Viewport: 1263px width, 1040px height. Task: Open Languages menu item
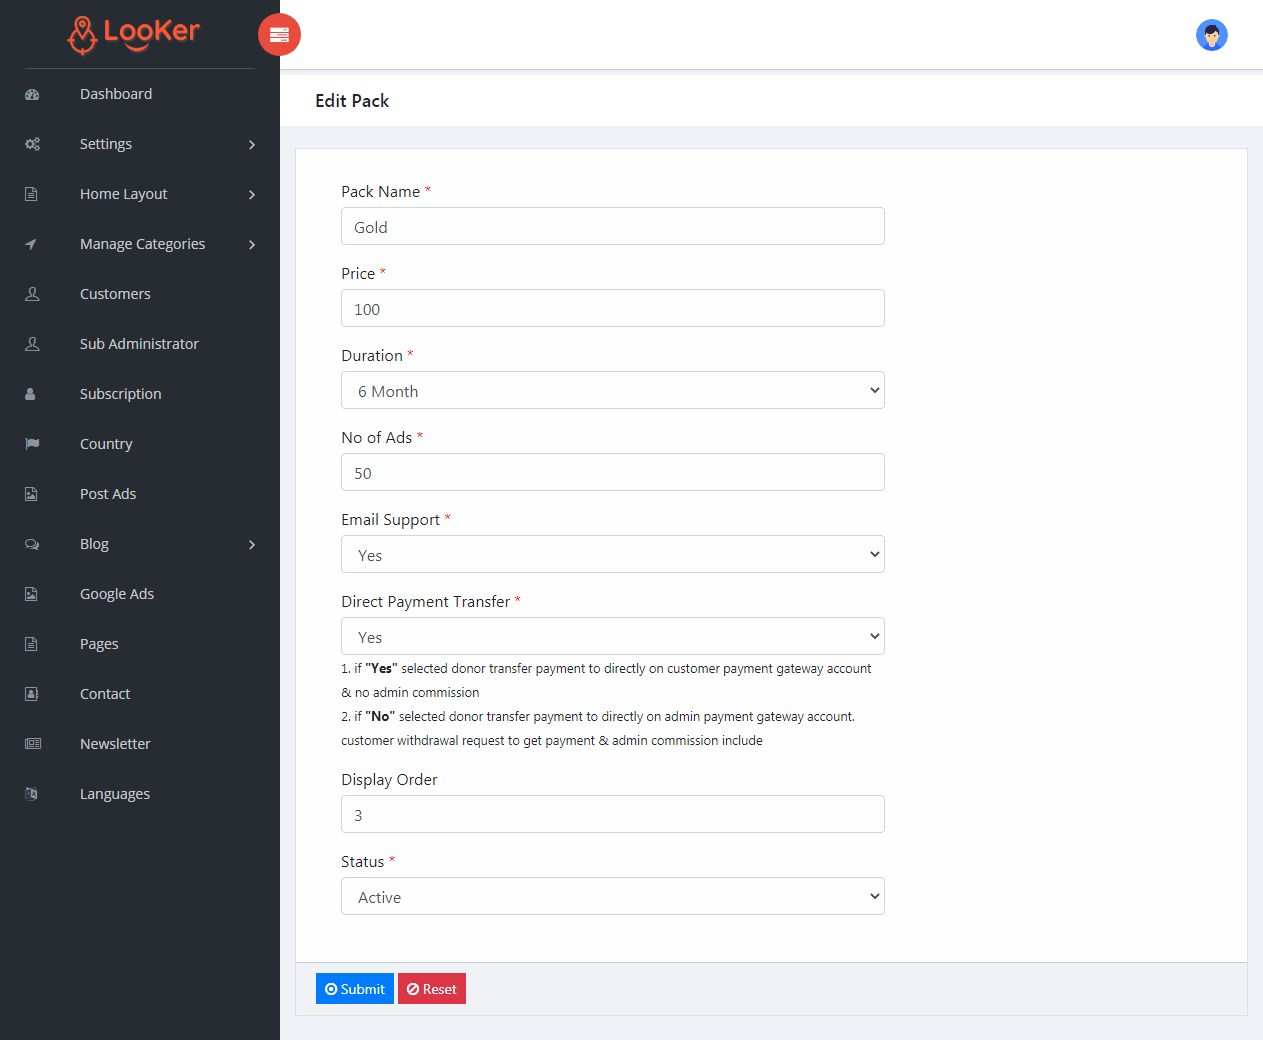click(115, 794)
